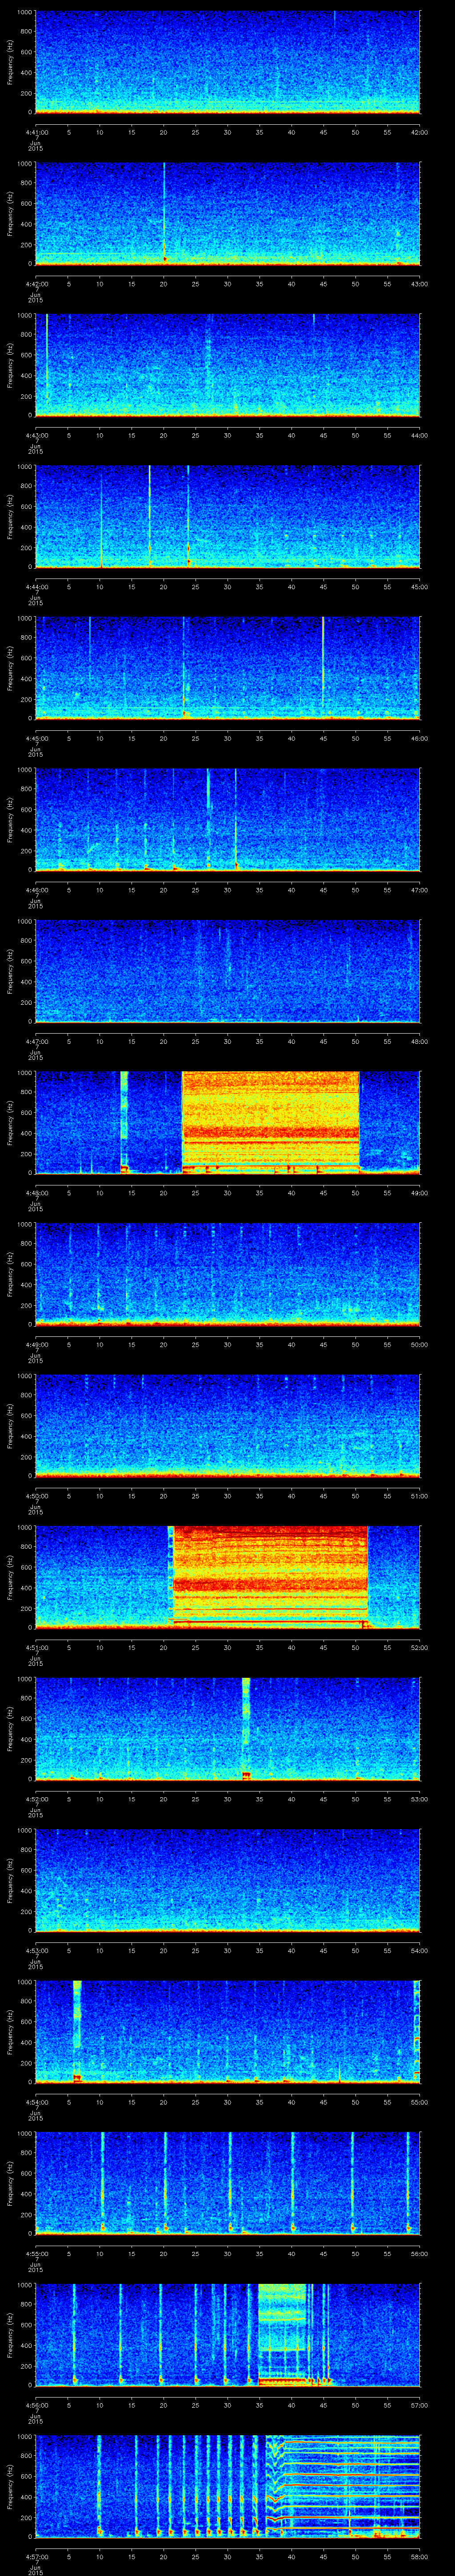This screenshot has width=455, height=2576.
Task: Click "Frequency (Hz)" axis title of 4:48:00 panel
Action: point(10,1122)
